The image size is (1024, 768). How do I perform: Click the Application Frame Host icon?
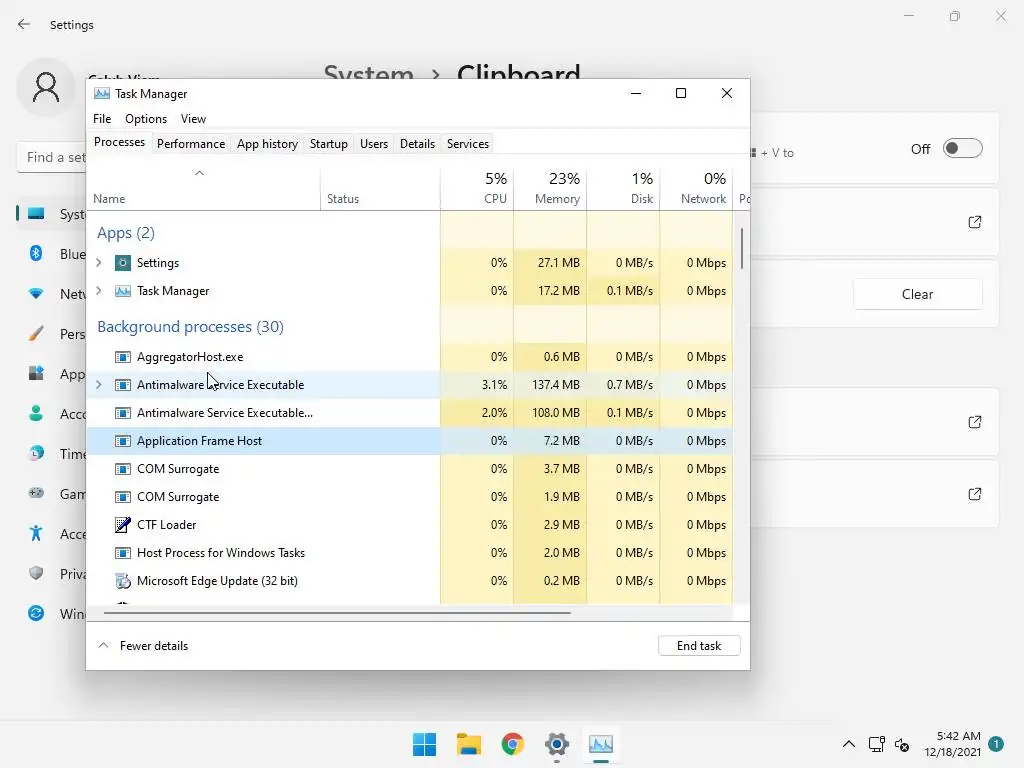tap(123, 441)
